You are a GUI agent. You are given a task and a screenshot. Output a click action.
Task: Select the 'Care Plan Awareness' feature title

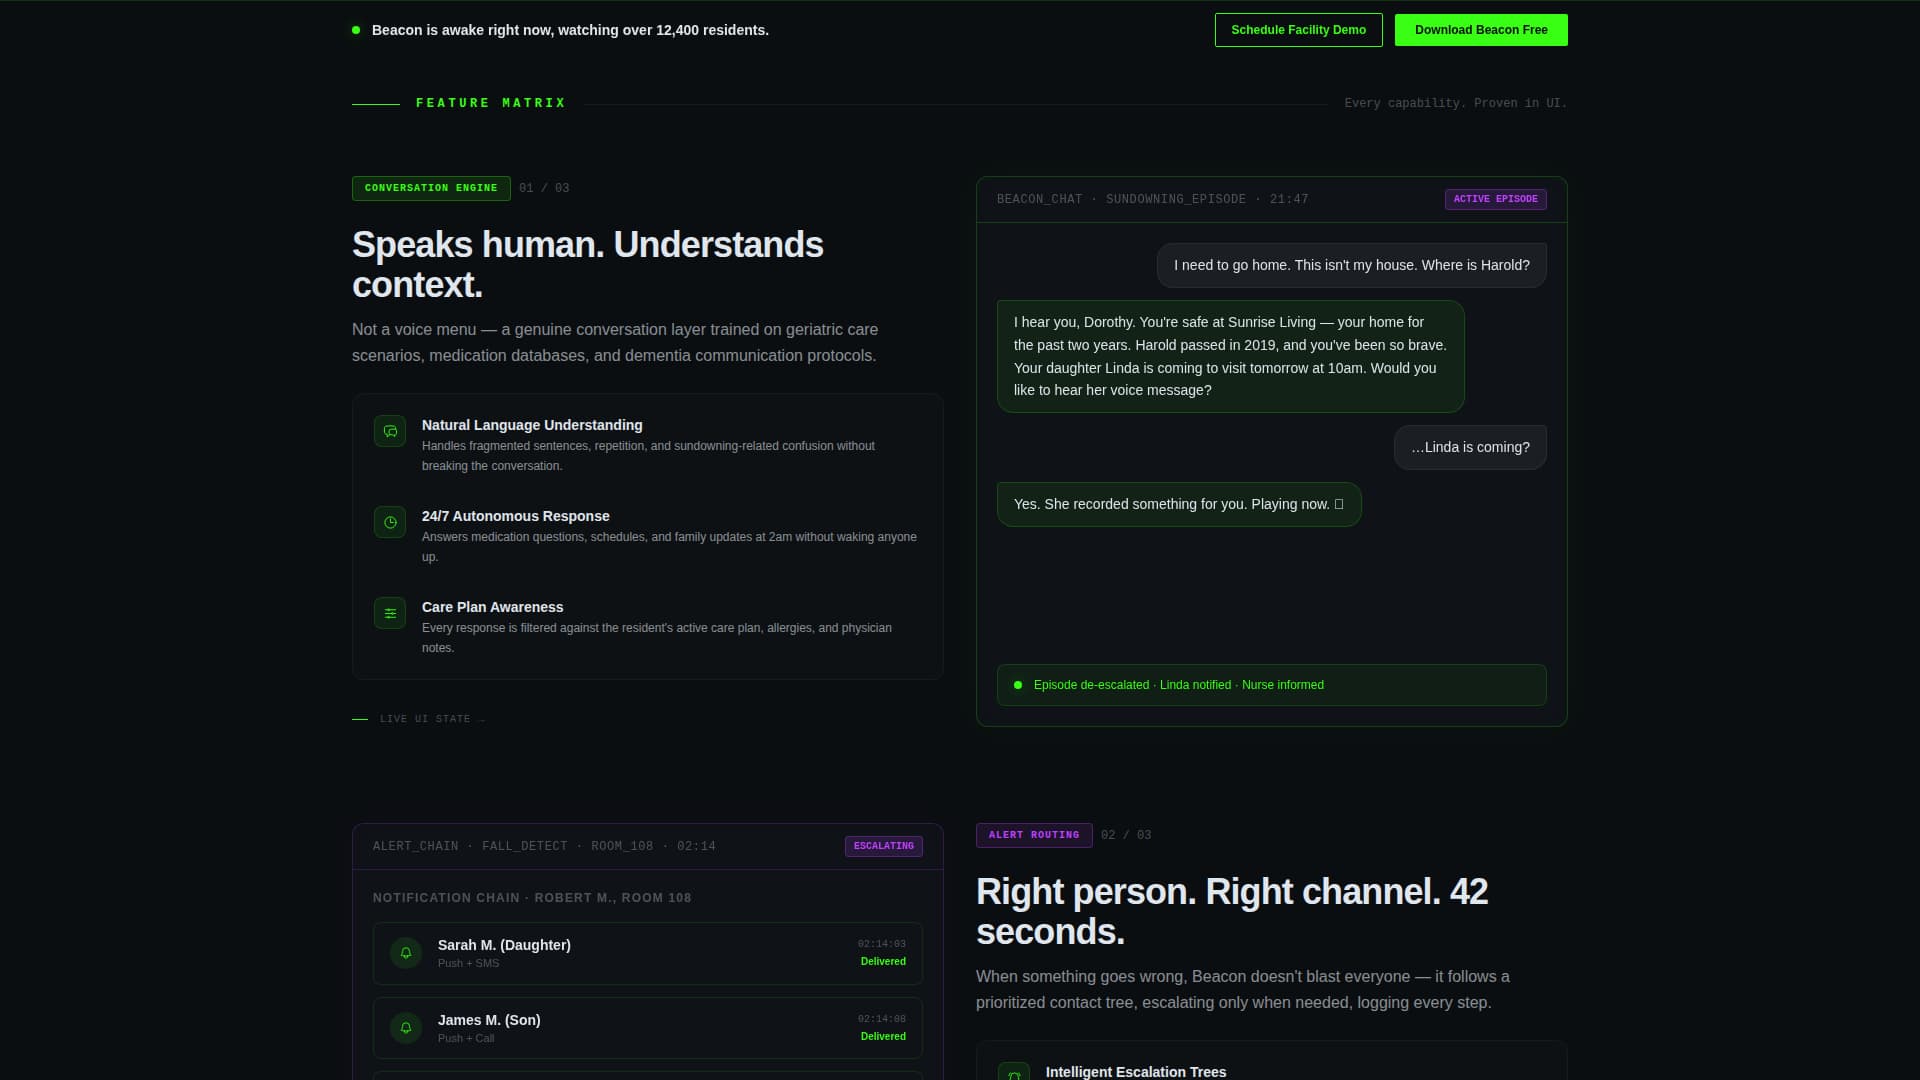coord(492,607)
